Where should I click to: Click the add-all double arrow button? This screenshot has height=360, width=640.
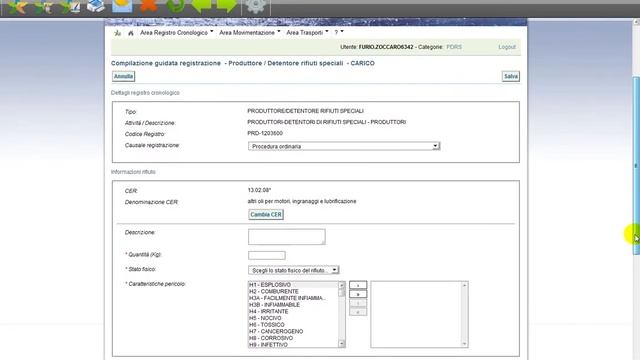click(358, 294)
